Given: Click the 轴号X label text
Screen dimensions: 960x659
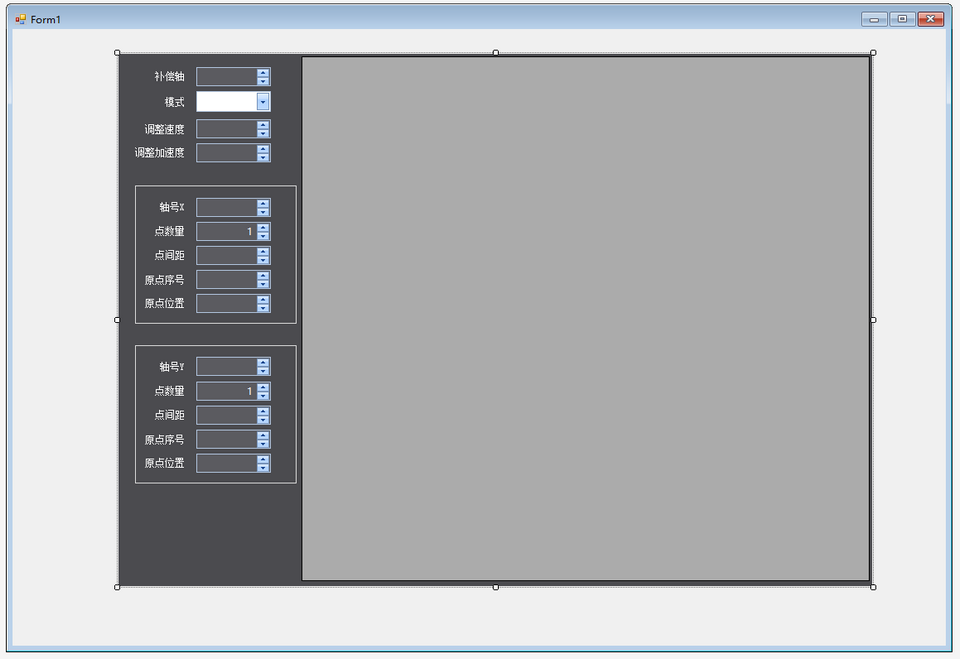Looking at the screenshot, I should pos(171,207).
